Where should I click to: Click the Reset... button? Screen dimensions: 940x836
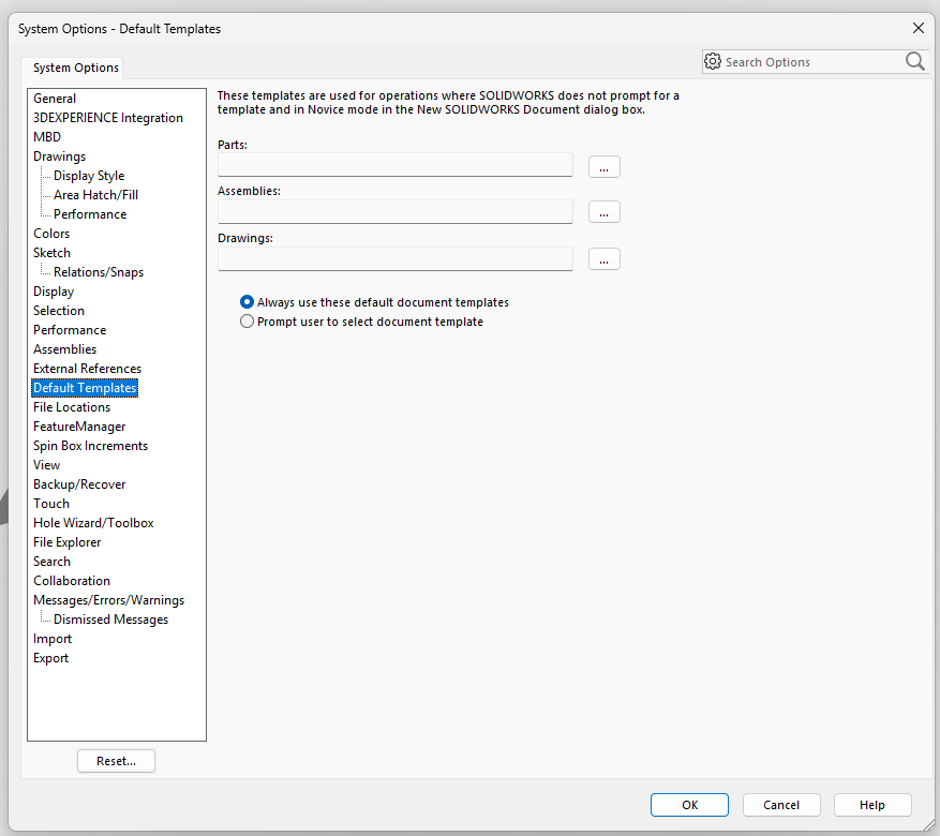click(x=116, y=760)
